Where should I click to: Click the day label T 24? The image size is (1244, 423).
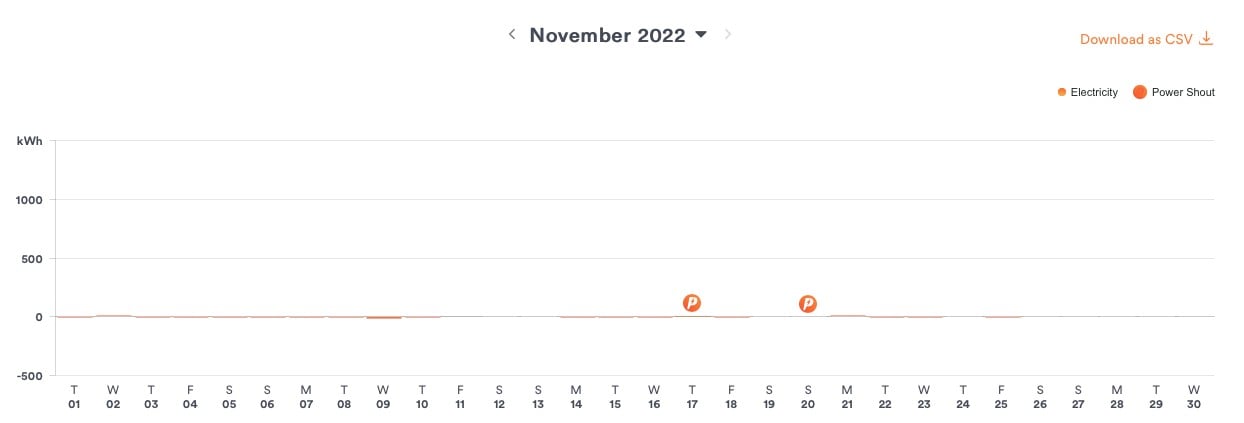click(x=963, y=396)
